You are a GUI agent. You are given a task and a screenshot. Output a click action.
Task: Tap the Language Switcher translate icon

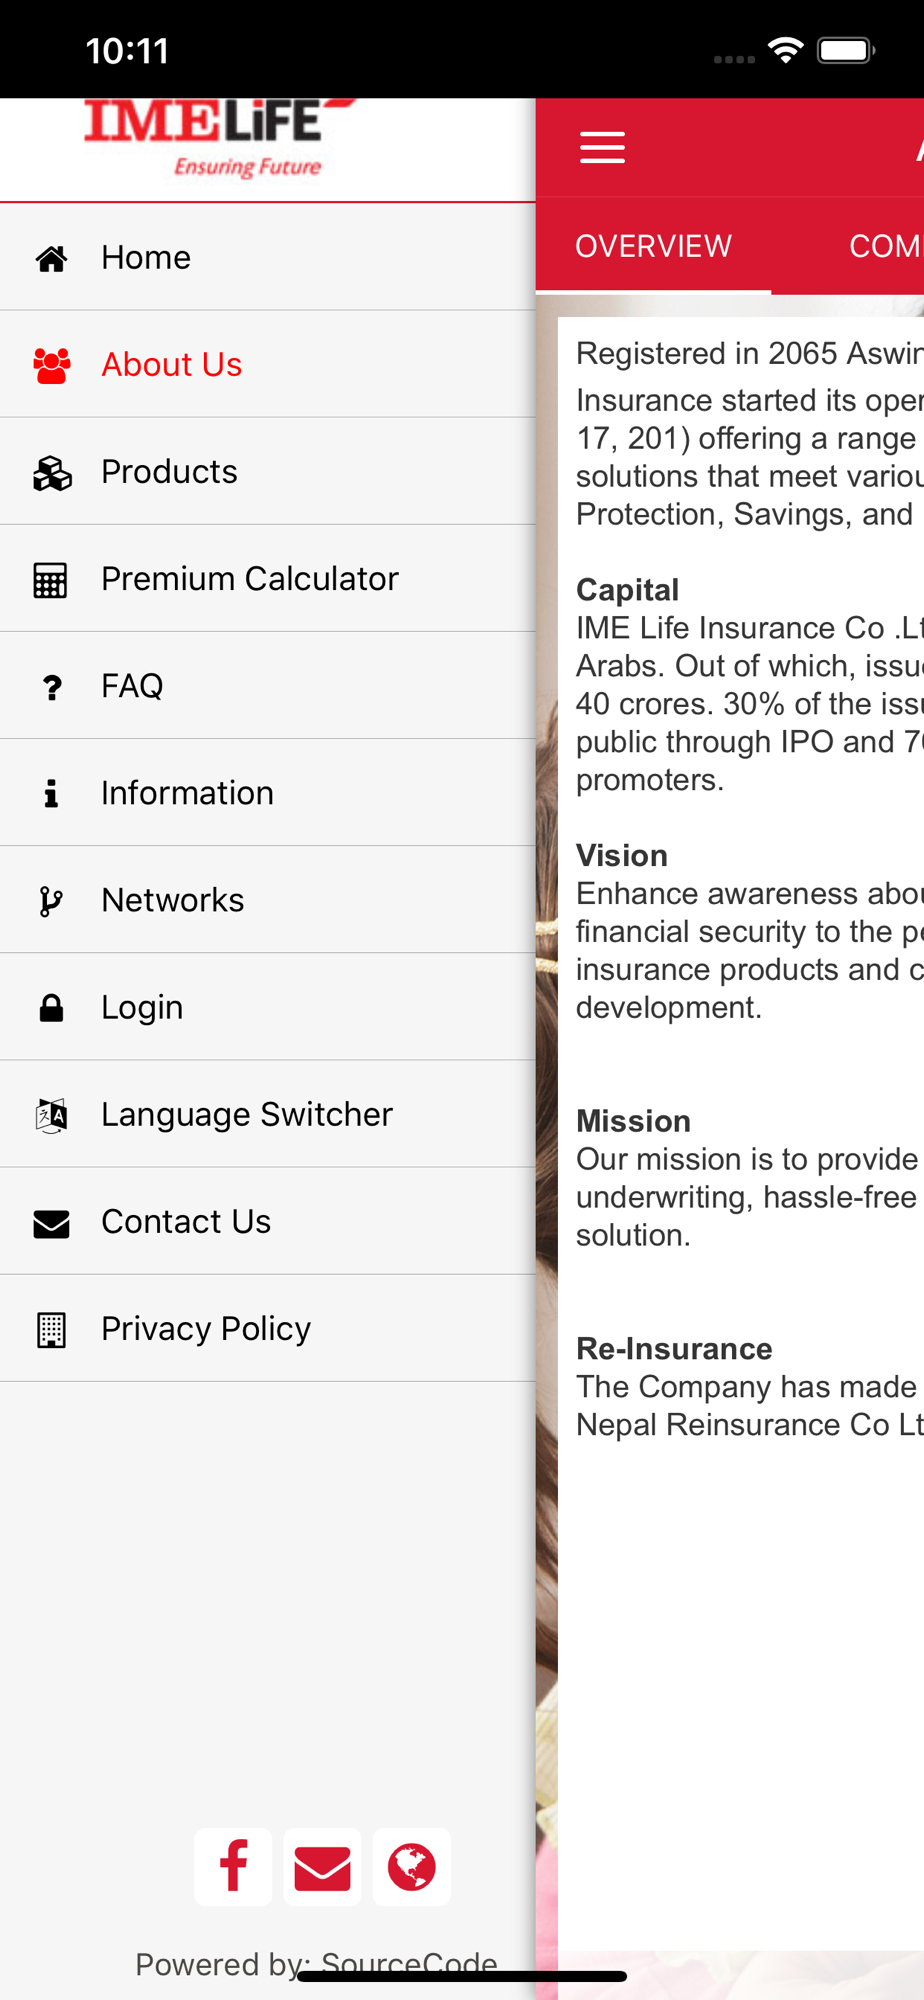51,1114
